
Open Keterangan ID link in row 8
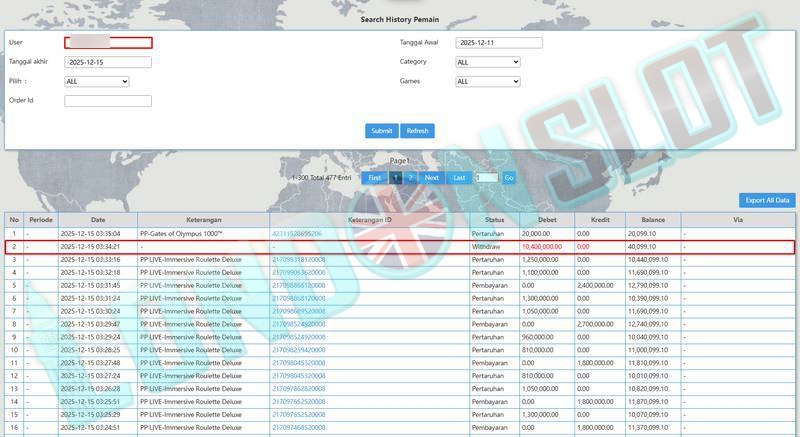298,324
